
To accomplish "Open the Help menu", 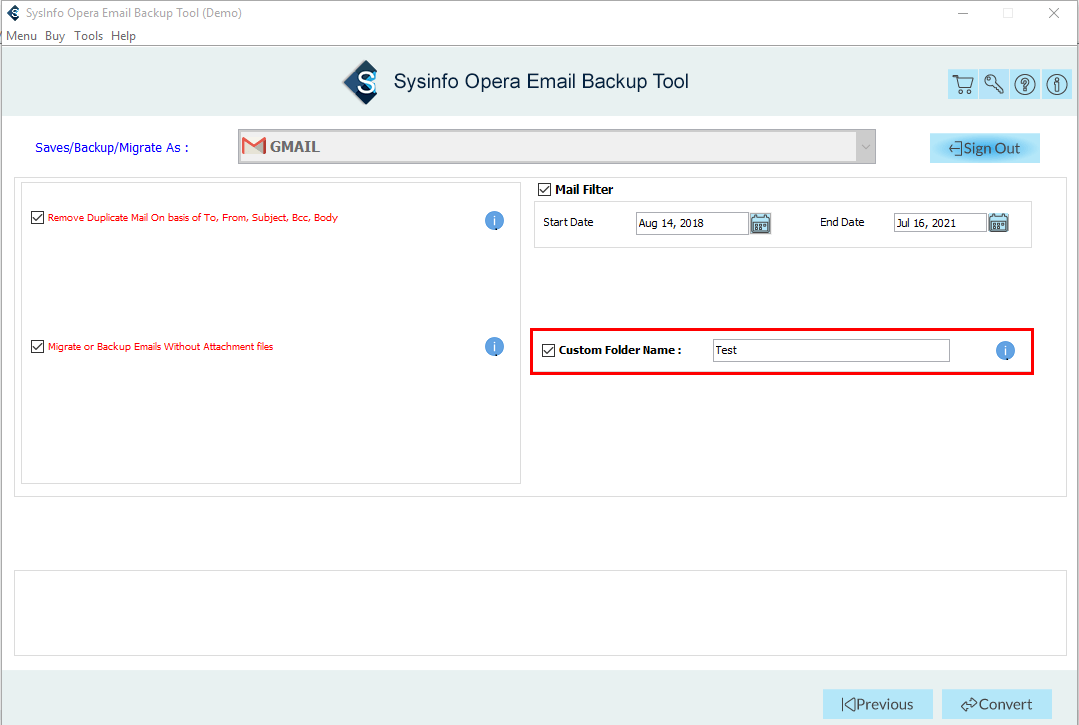I will click(x=123, y=36).
